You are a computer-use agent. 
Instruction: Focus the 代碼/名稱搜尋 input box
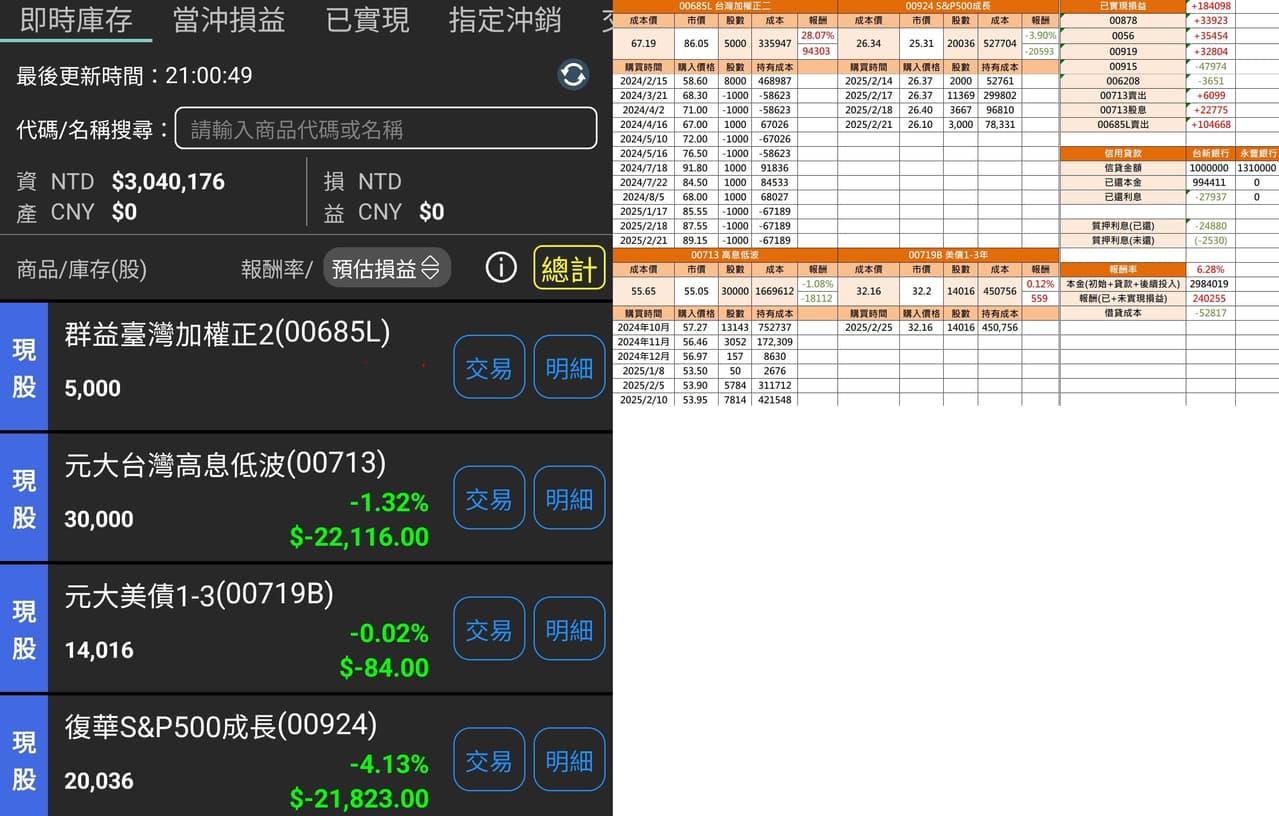(386, 129)
